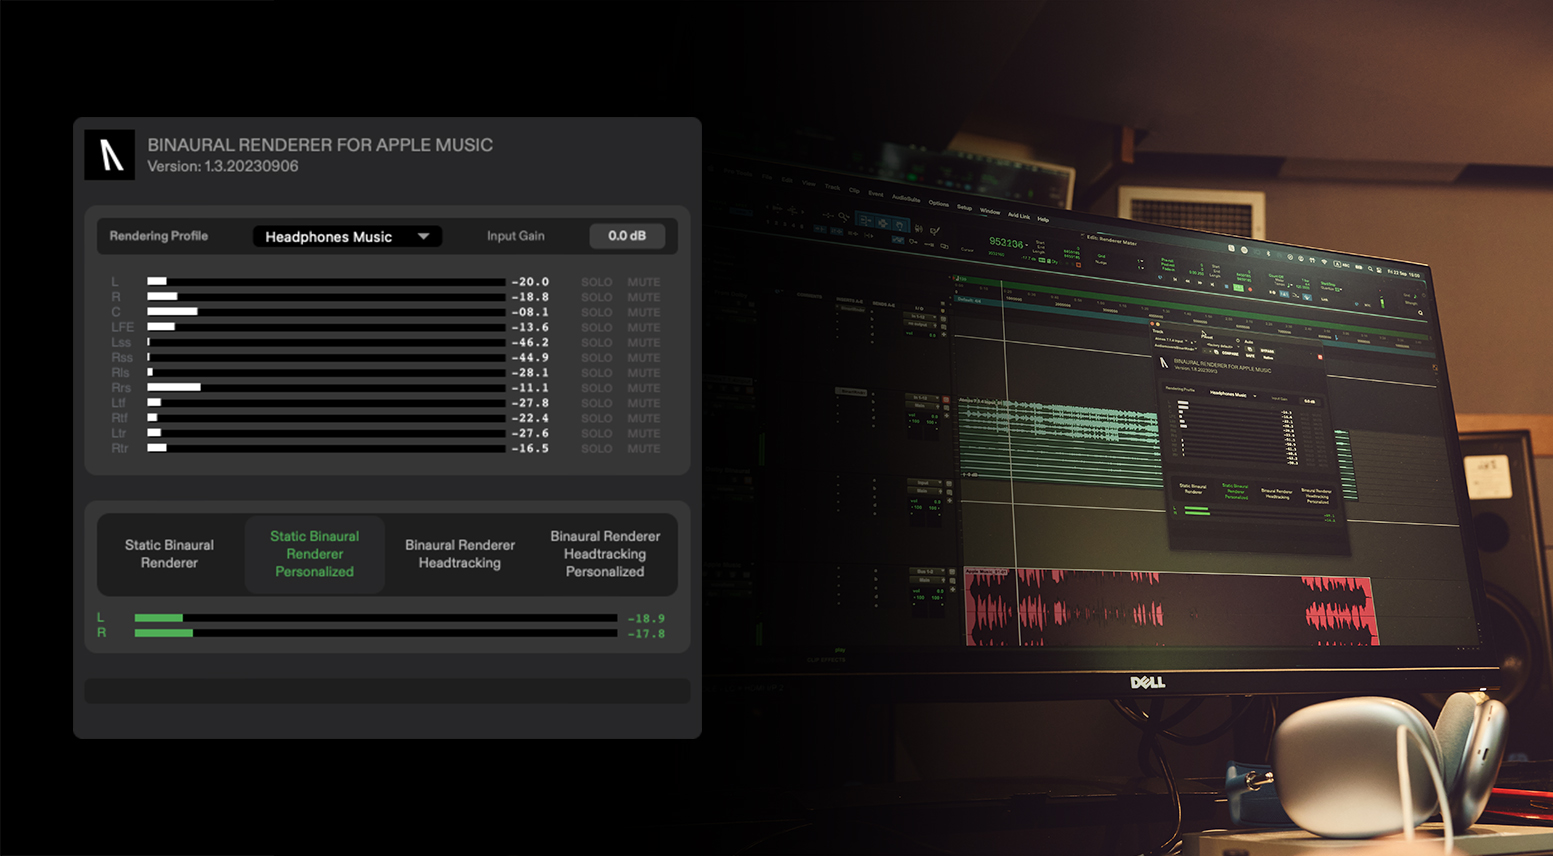
Task: Click the empty status bar at plugin bottom
Action: click(387, 691)
